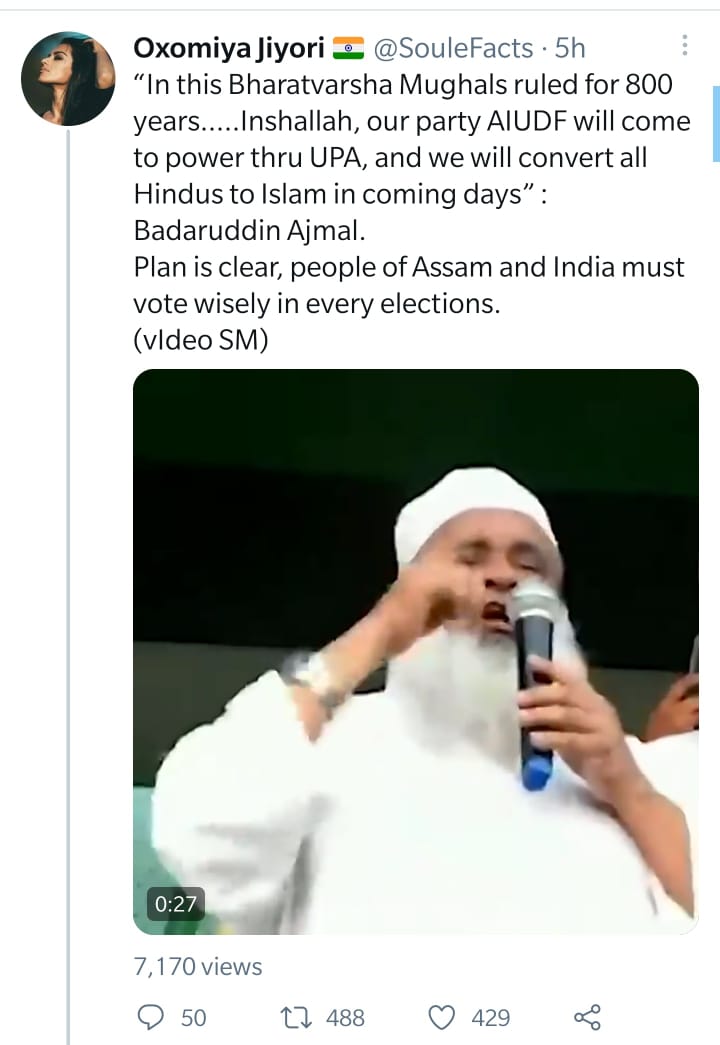This screenshot has width=720, height=1045.
Task: Open the @SouleFacts handle
Action: click(453, 48)
